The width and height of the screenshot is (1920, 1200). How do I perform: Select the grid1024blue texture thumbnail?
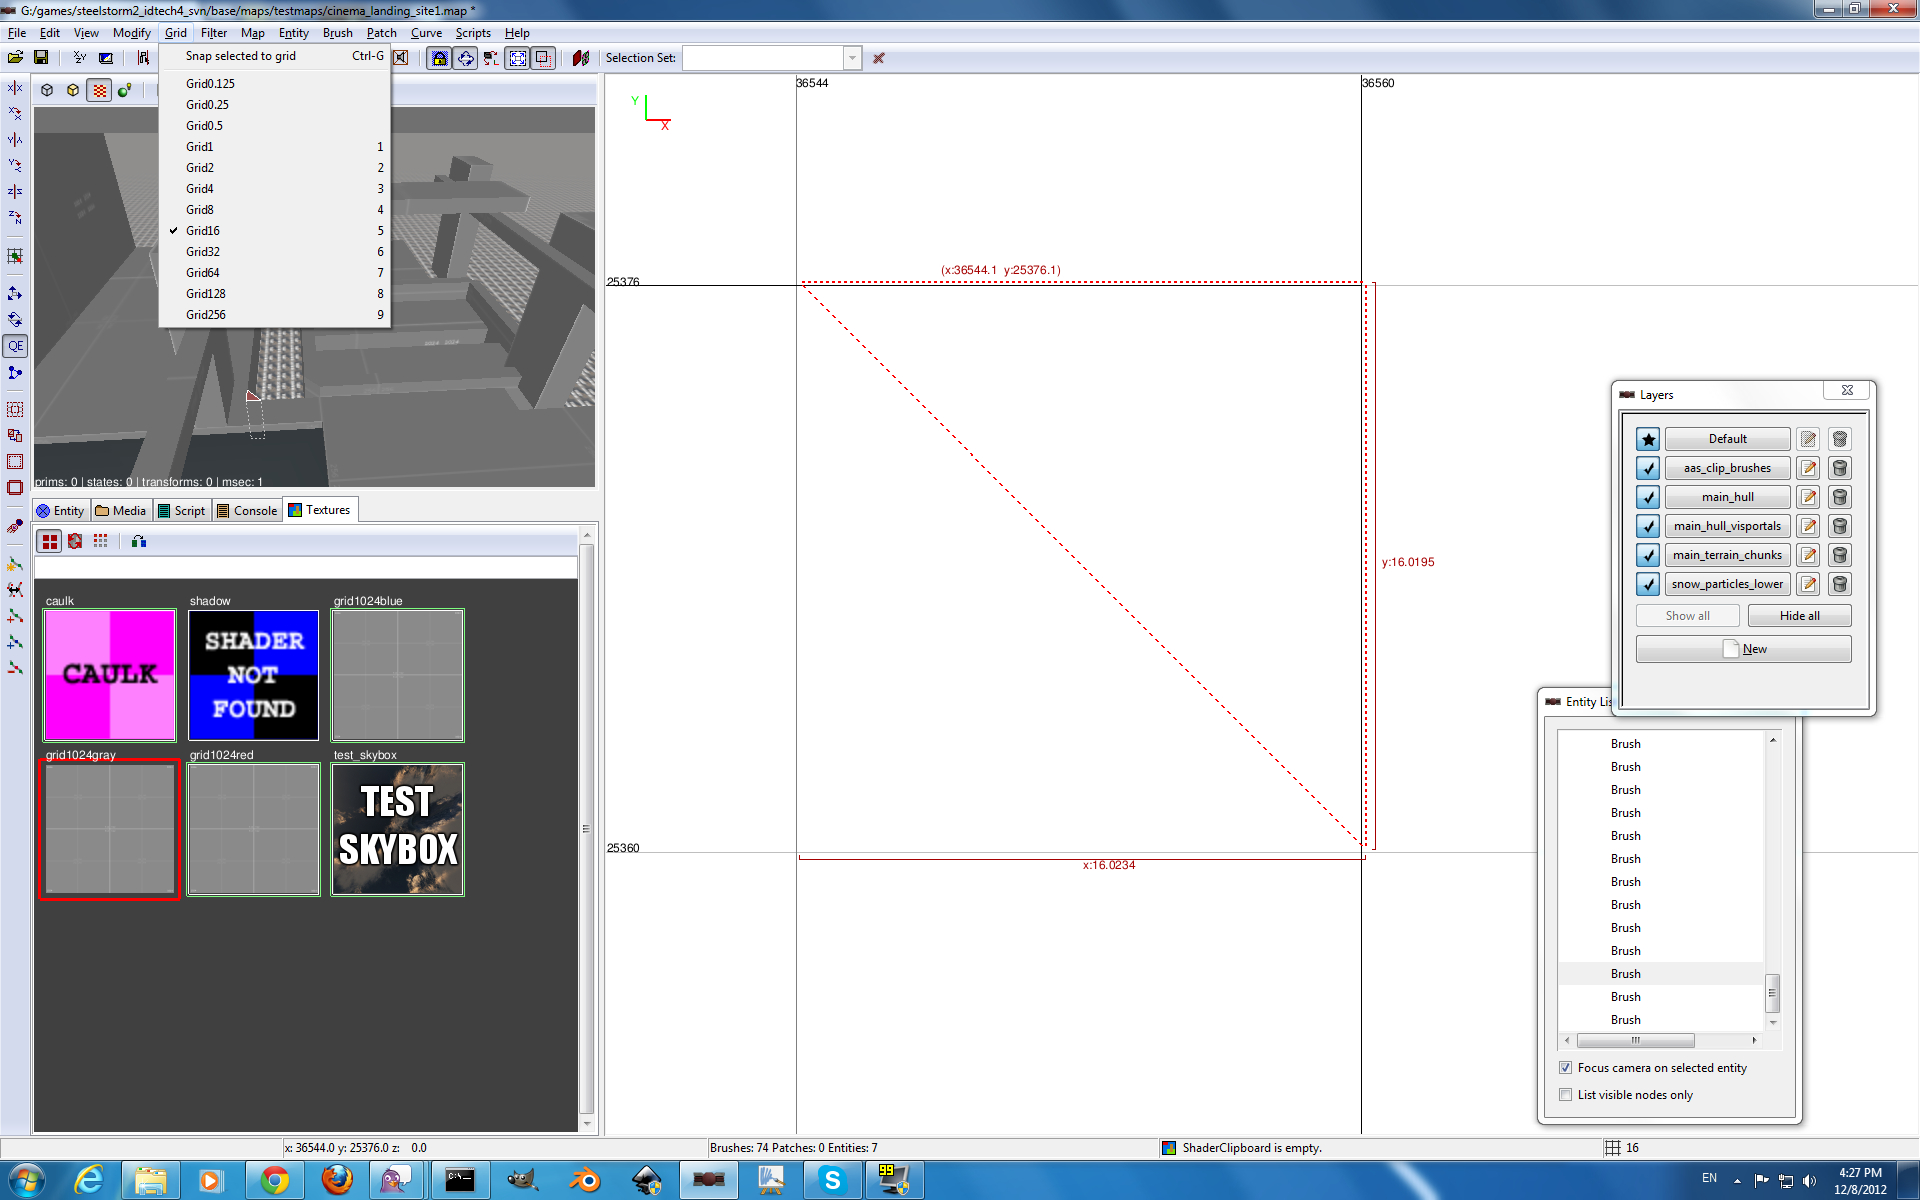(397, 675)
